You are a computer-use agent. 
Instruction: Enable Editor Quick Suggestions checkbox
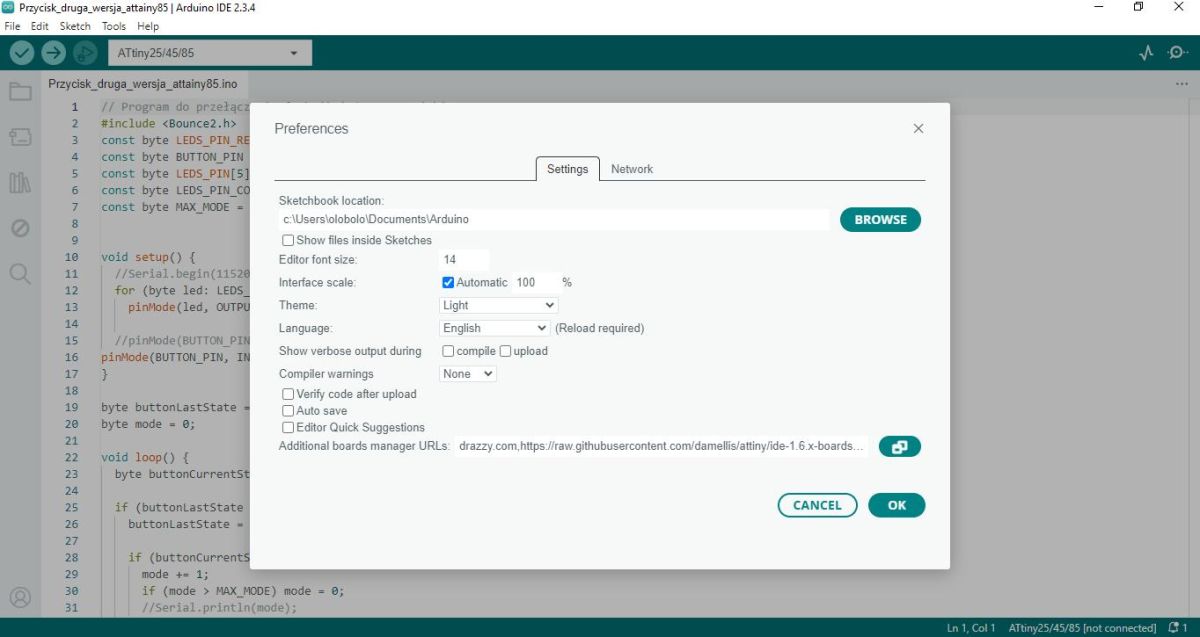288,427
